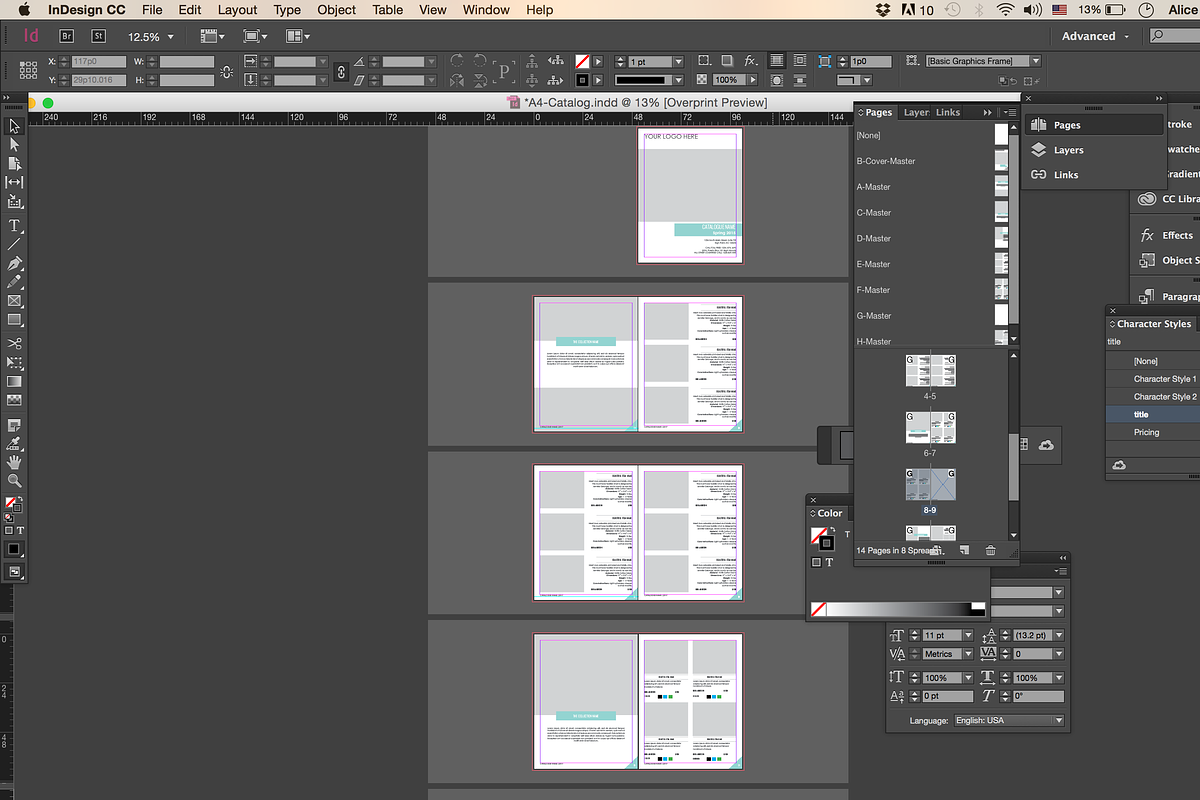This screenshot has height=800, width=1200.
Task: Click the grayscale tint ramp in Color panel
Action: (899, 609)
